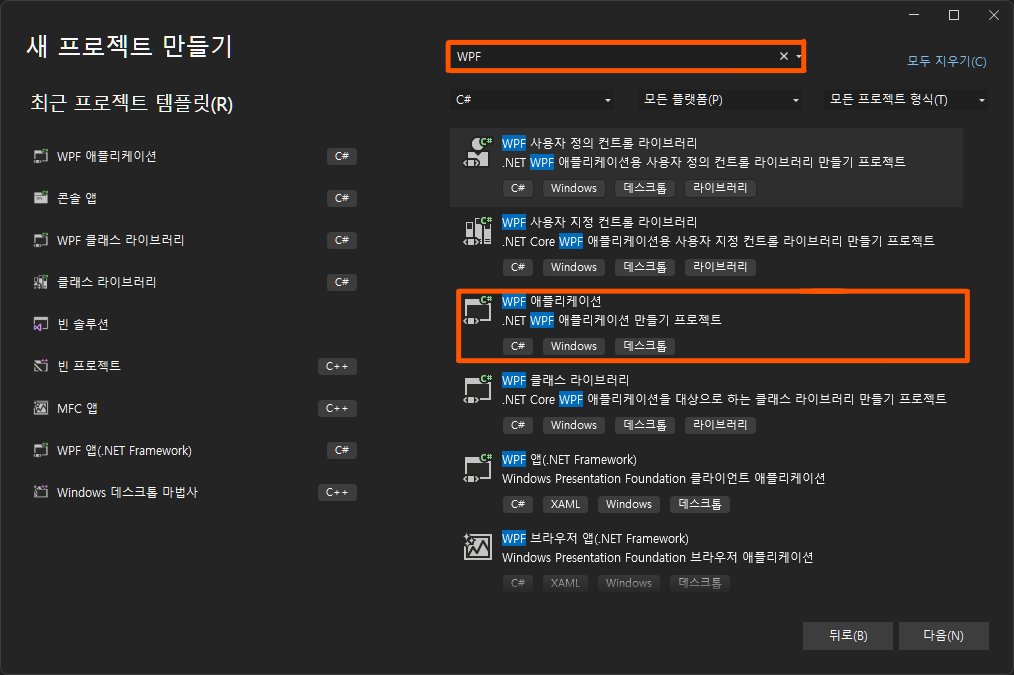This screenshot has height=675, width=1014.
Task: Choose recent template 빈 솔루션
Action: (x=194, y=324)
